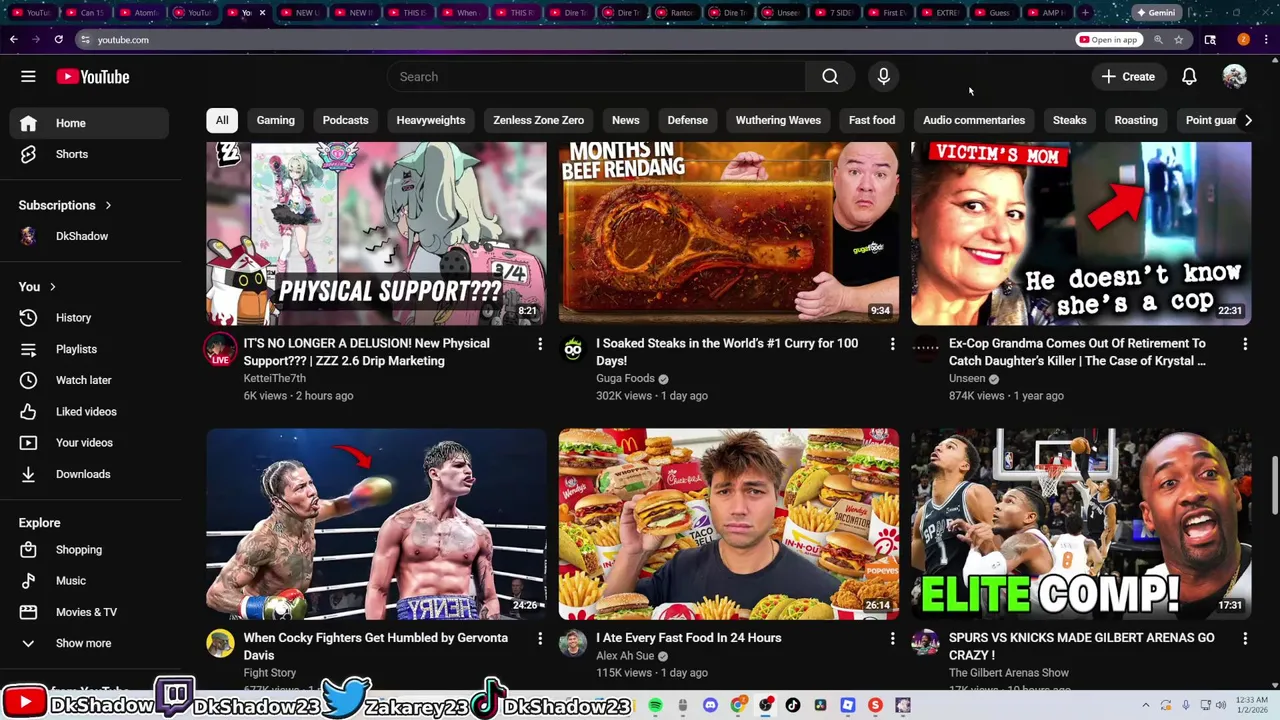Open Playlists in the sidebar
Viewport: 1280px width, 720px height.
click(90, 349)
